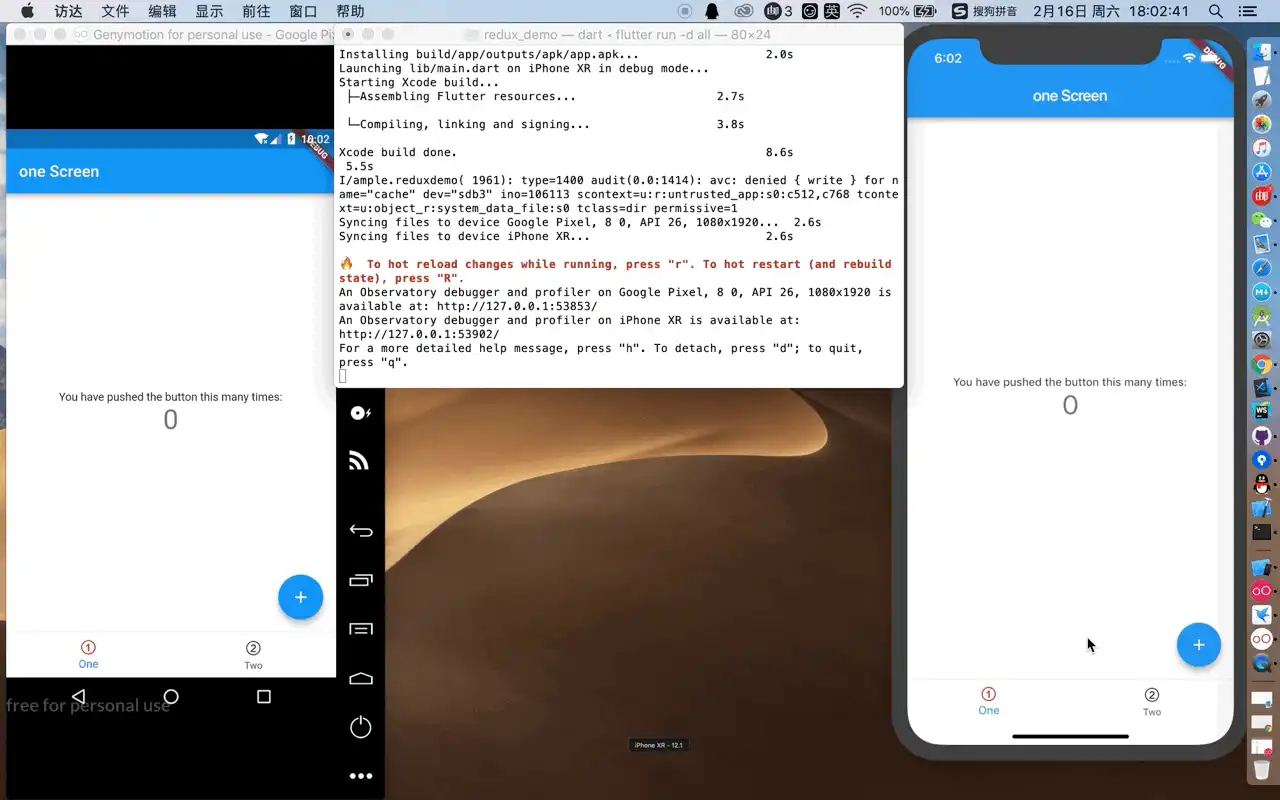Viewport: 1280px width, 800px height.
Task: Open WeChat in the Dock
Action: point(1262,220)
